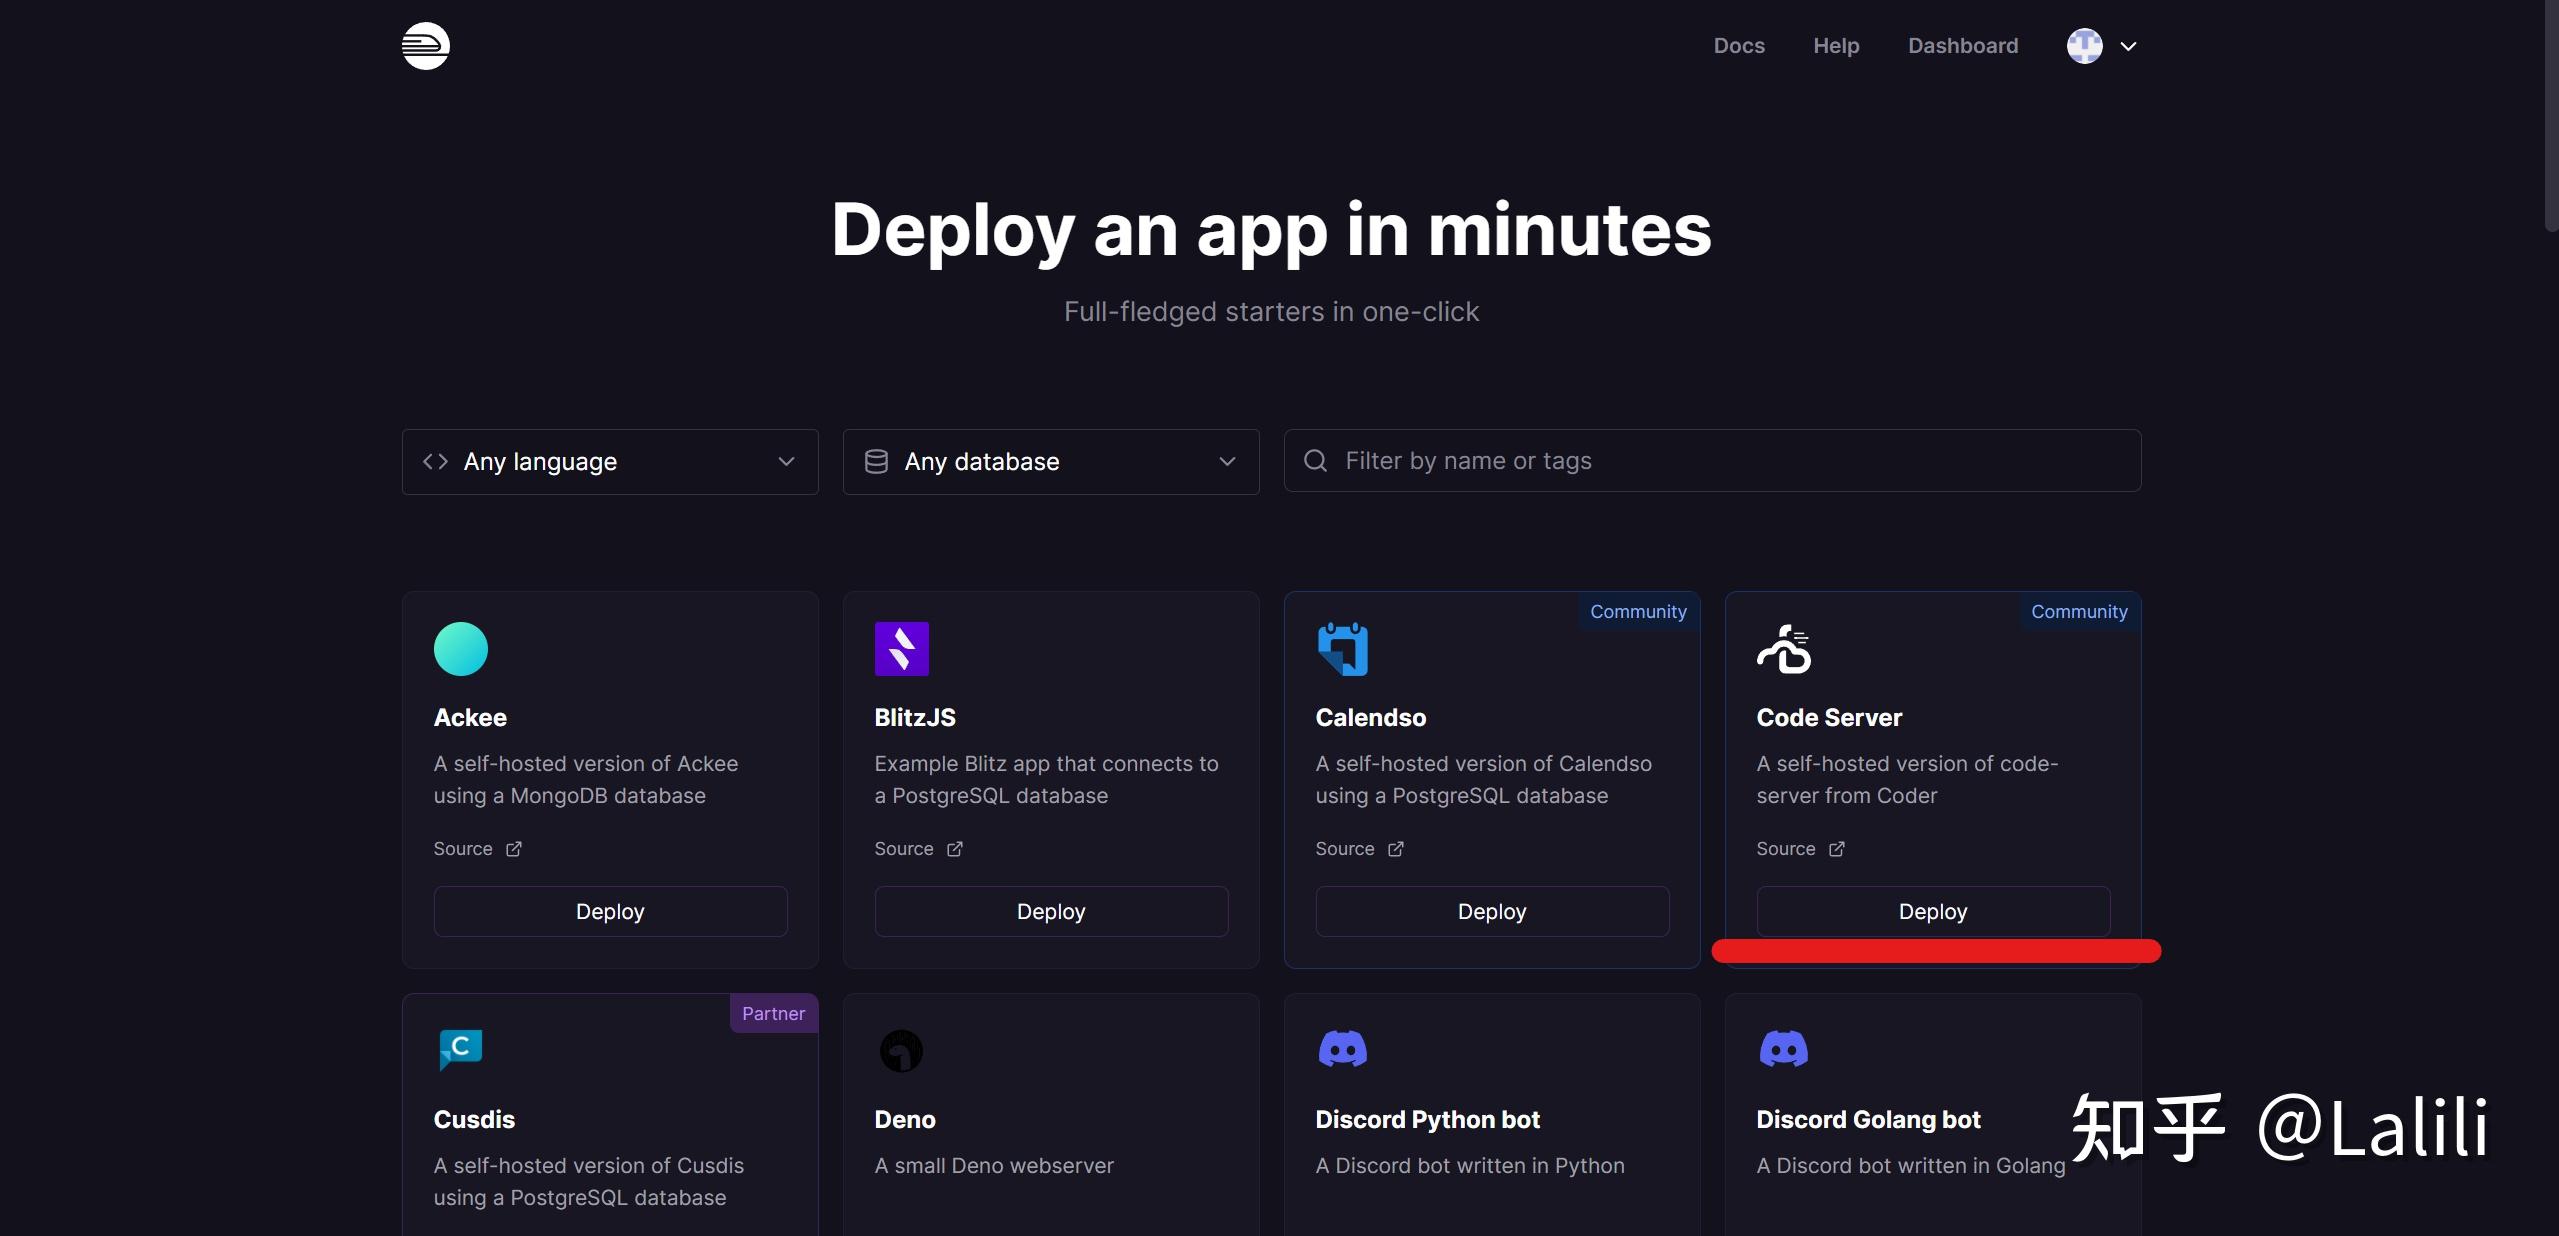
Task: Click the Ackee teal circle icon
Action: point(461,649)
